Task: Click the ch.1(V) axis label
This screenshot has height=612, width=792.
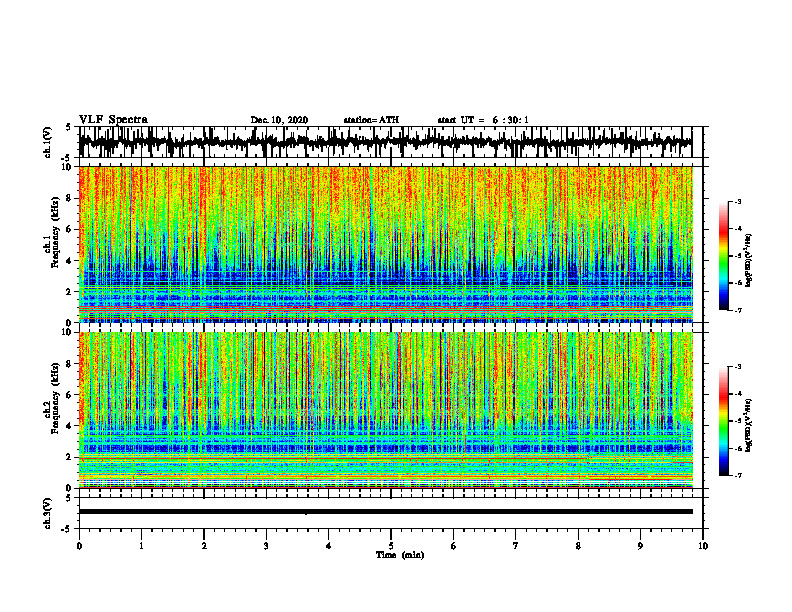Action: (x=48, y=142)
